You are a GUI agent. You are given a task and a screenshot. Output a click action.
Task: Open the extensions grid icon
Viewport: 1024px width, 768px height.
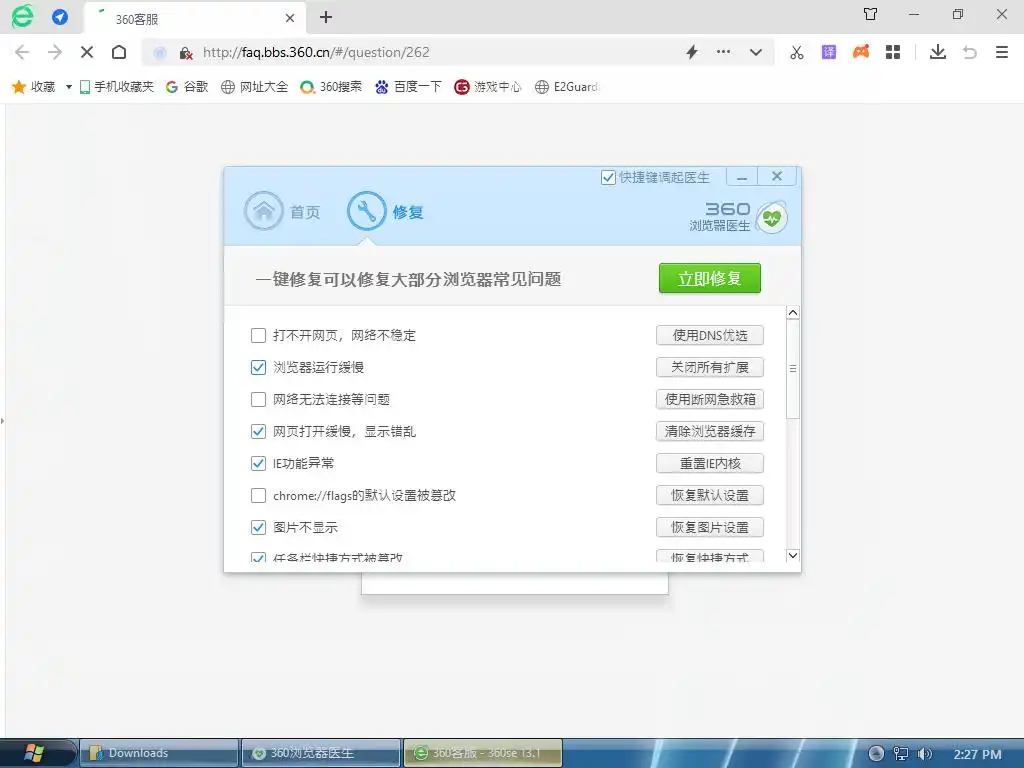(893, 52)
